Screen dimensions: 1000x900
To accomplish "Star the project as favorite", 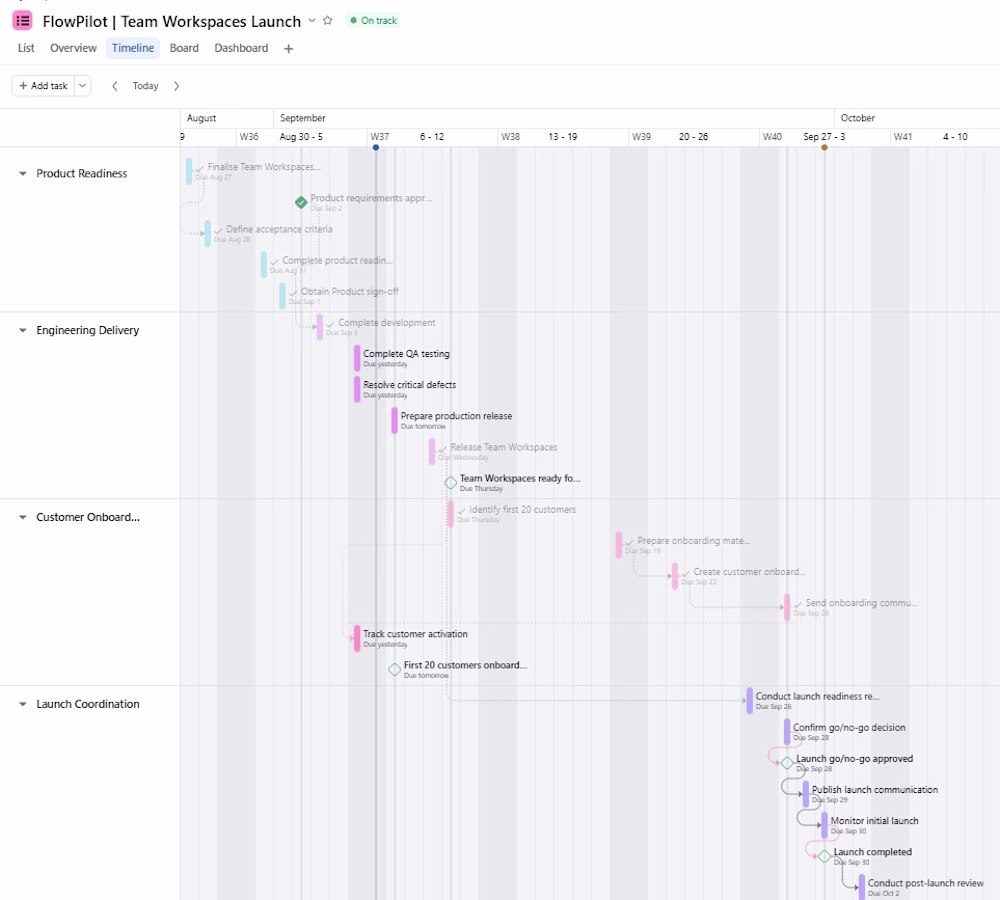I will click(x=328, y=20).
